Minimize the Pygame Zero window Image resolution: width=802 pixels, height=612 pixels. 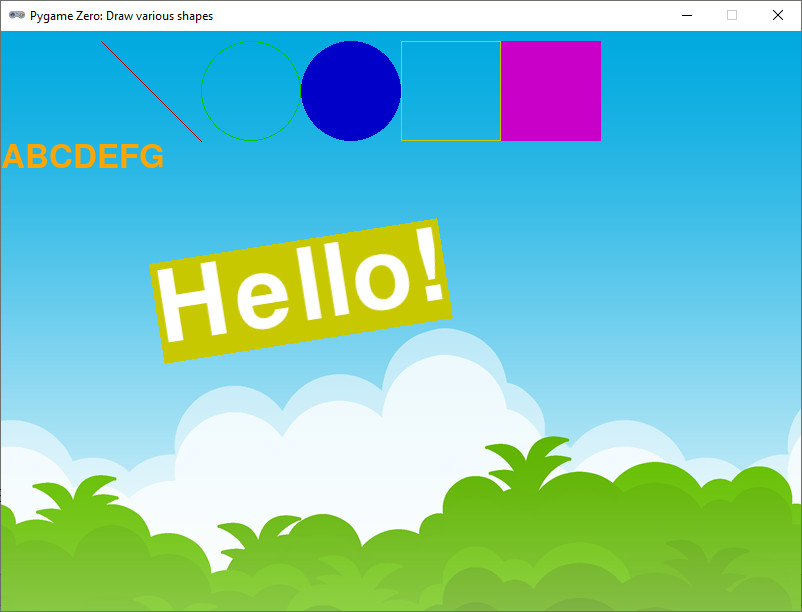[686, 16]
